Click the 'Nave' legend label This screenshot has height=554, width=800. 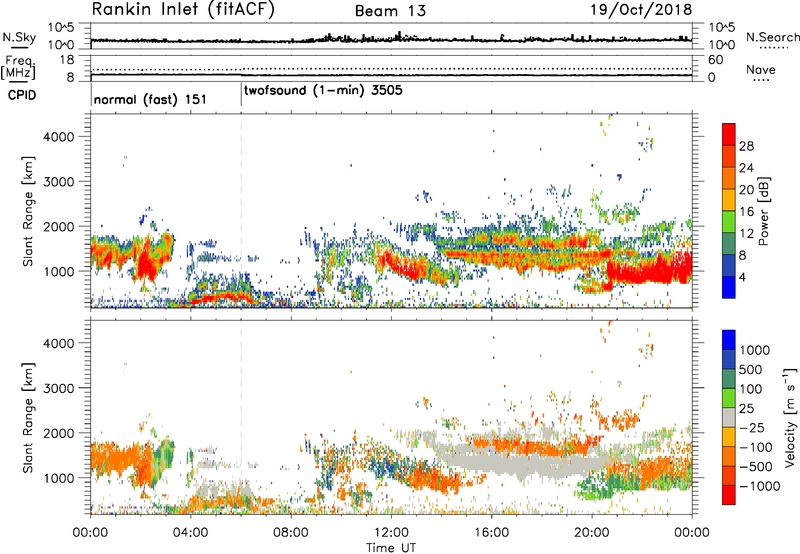[x=761, y=69]
